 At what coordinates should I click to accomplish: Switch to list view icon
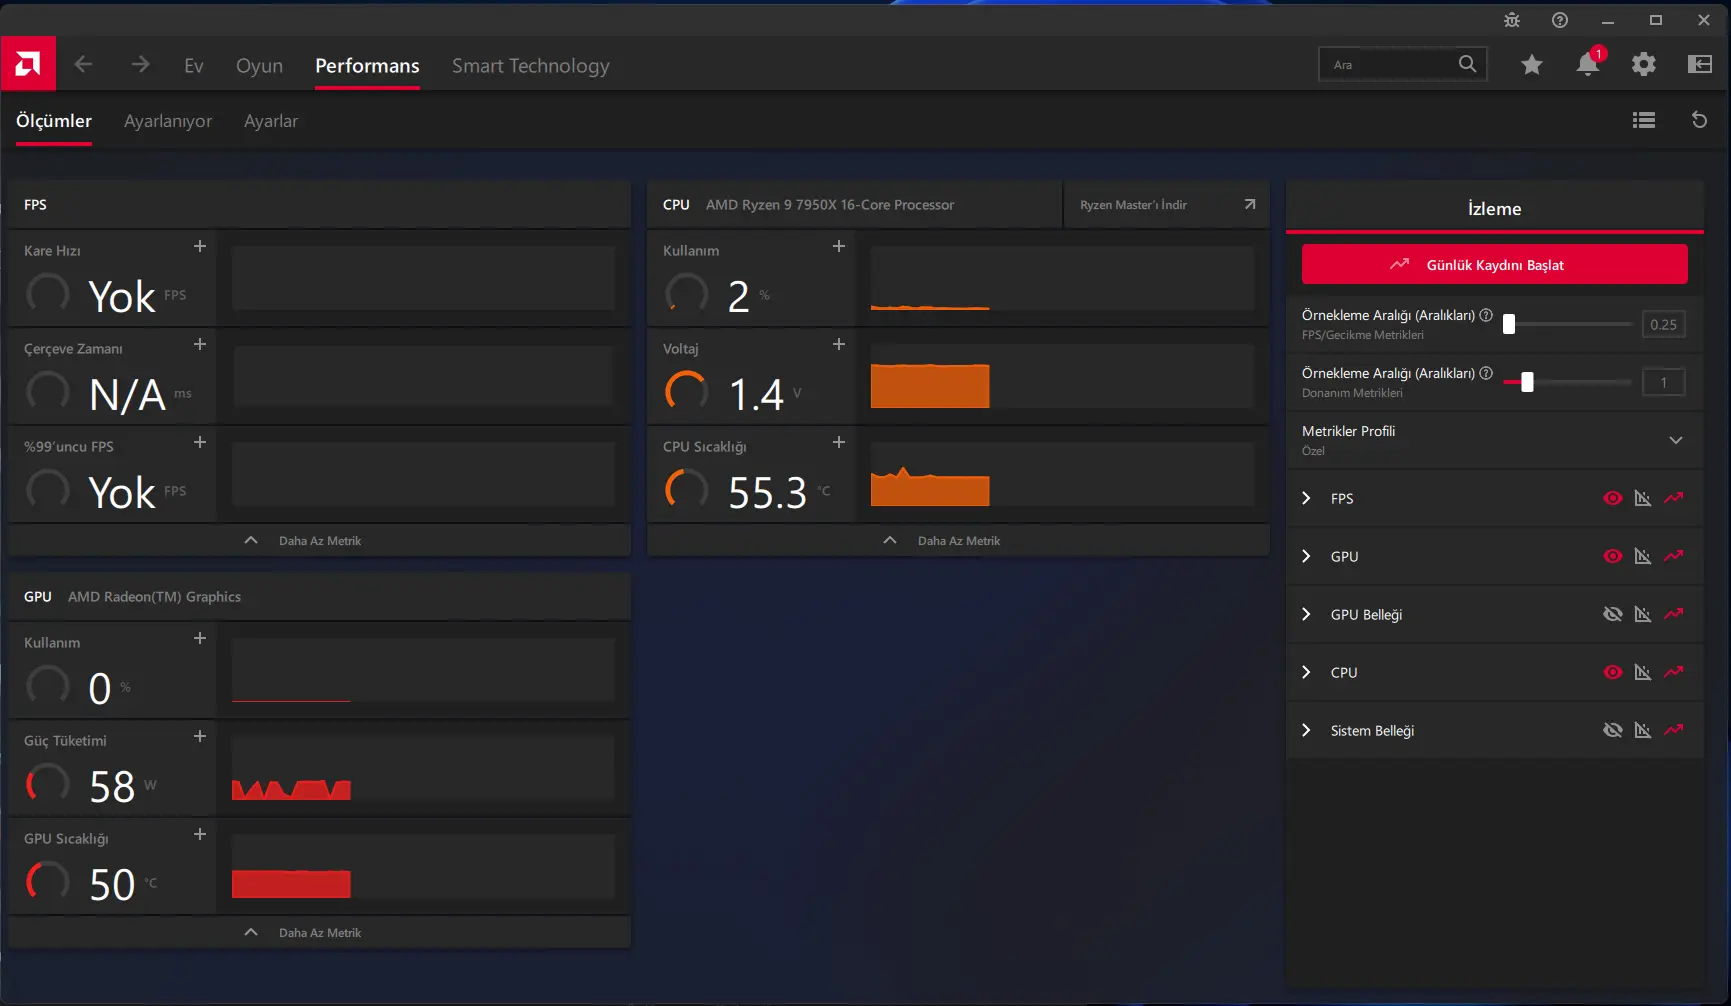click(1644, 120)
